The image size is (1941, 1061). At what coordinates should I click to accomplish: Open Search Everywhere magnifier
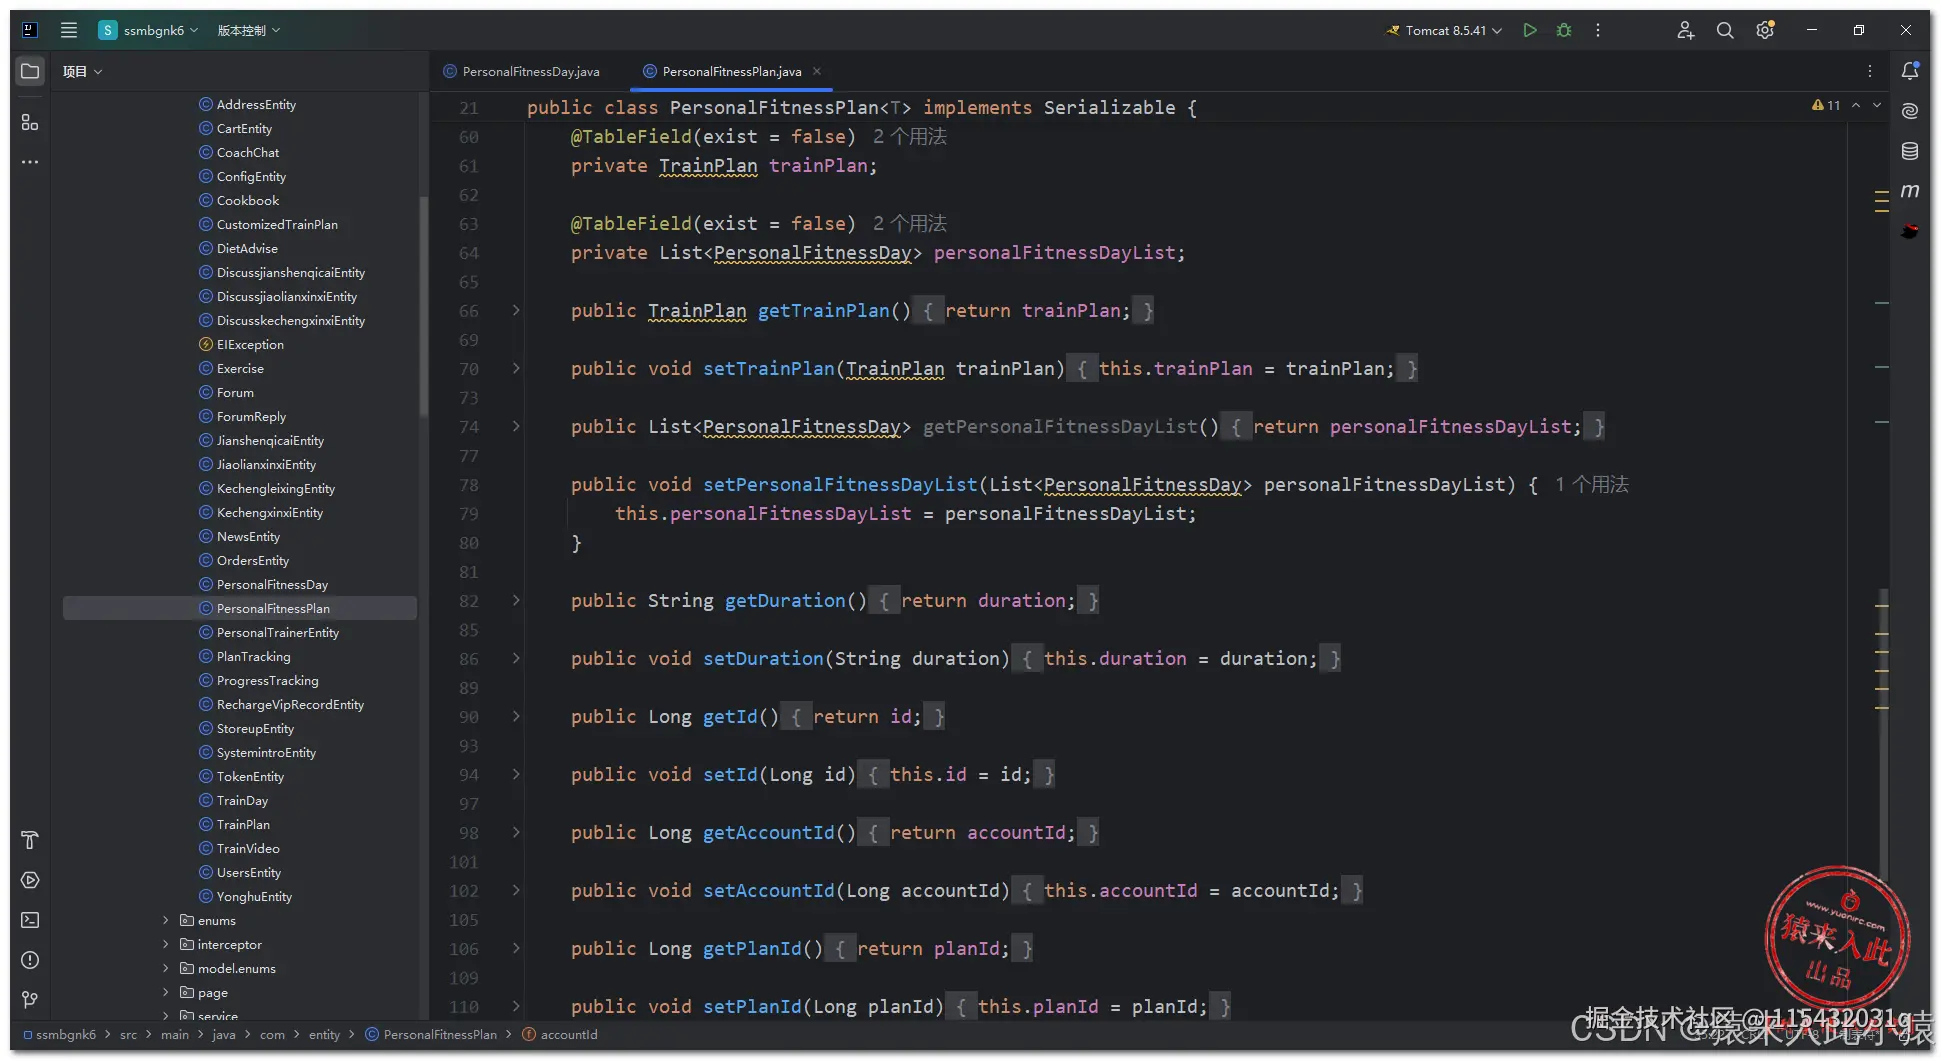(x=1725, y=30)
